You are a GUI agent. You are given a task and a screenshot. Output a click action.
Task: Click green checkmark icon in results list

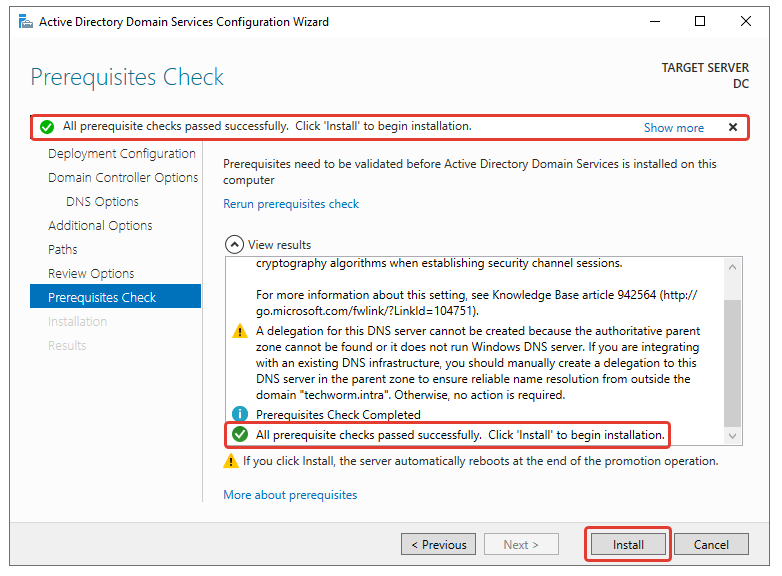click(x=240, y=435)
